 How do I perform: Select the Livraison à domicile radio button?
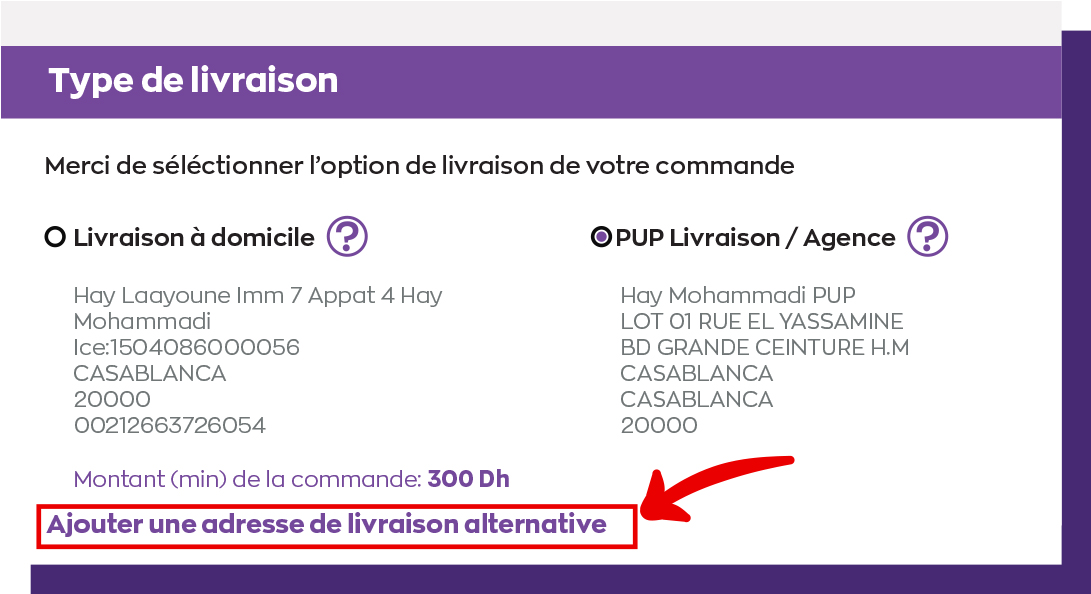click(55, 237)
